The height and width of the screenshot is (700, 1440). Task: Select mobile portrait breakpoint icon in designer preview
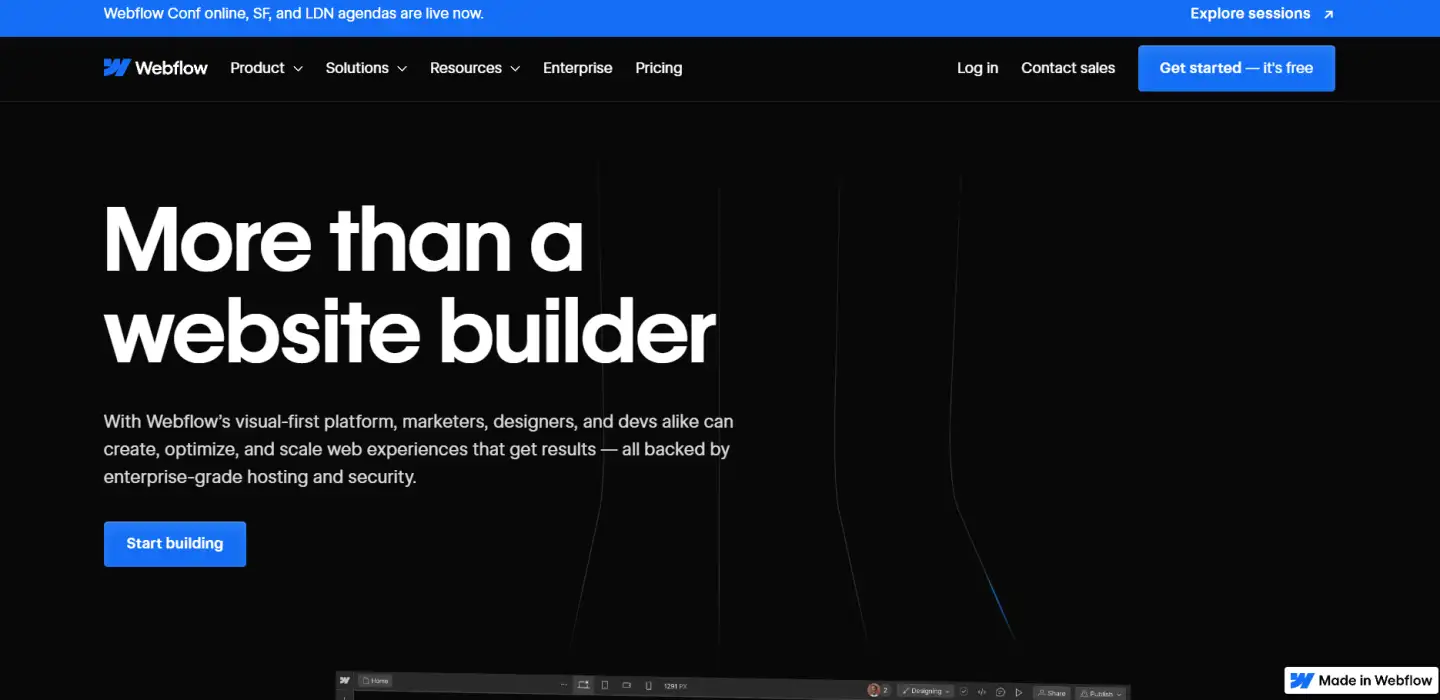649,686
